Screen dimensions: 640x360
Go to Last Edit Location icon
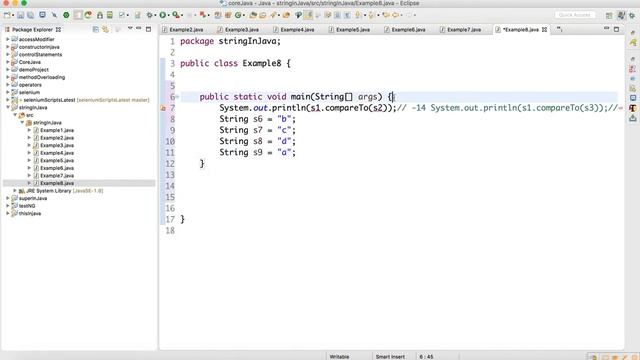(386, 15)
